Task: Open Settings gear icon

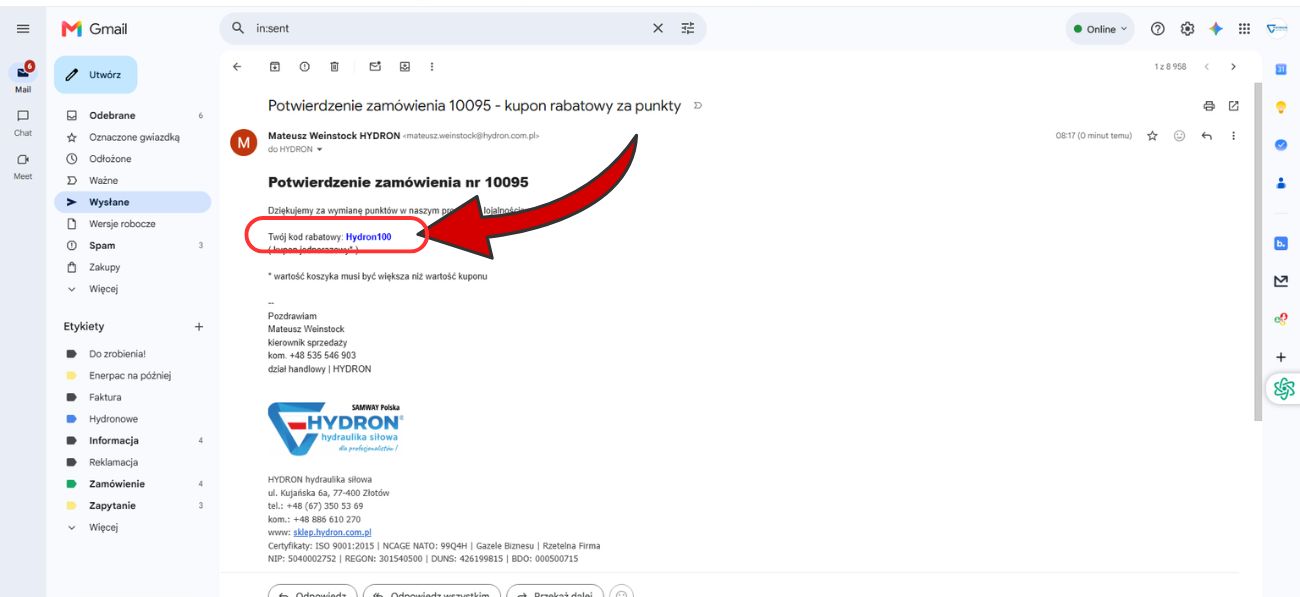Action: pos(1187,29)
